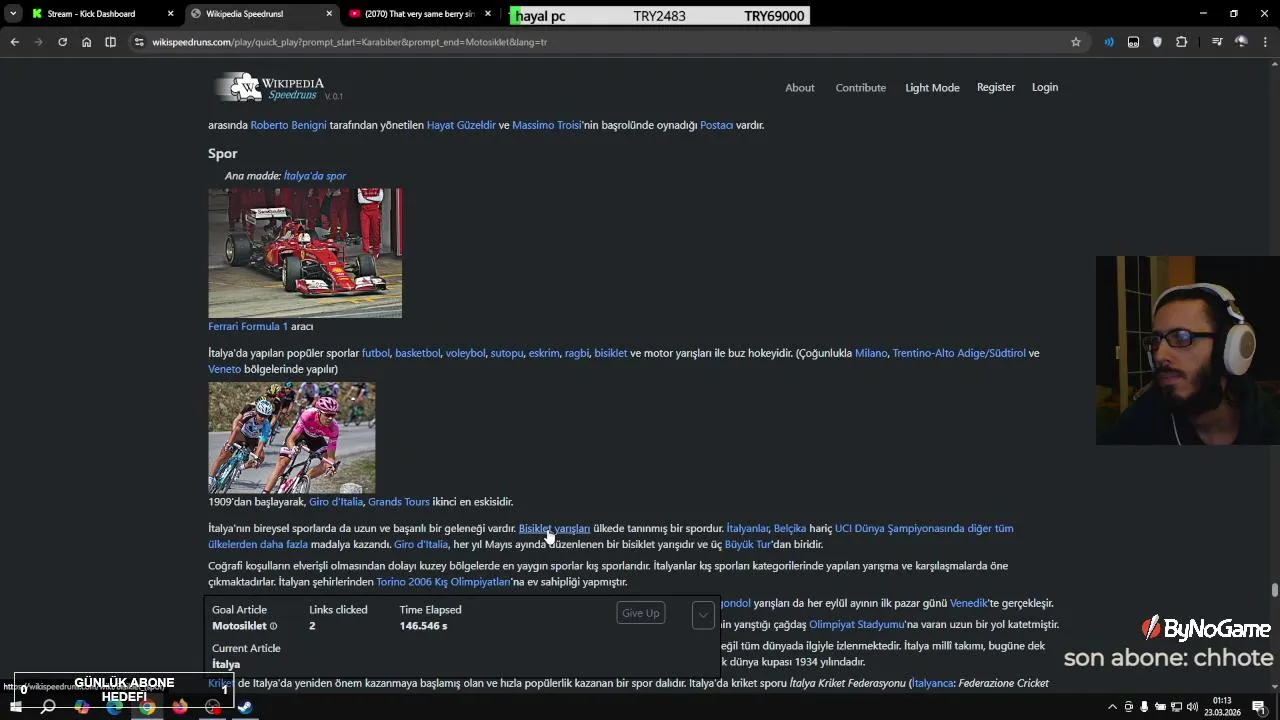Open the Contribute page
Image resolution: width=1280 pixels, height=720 pixels.
pos(861,88)
